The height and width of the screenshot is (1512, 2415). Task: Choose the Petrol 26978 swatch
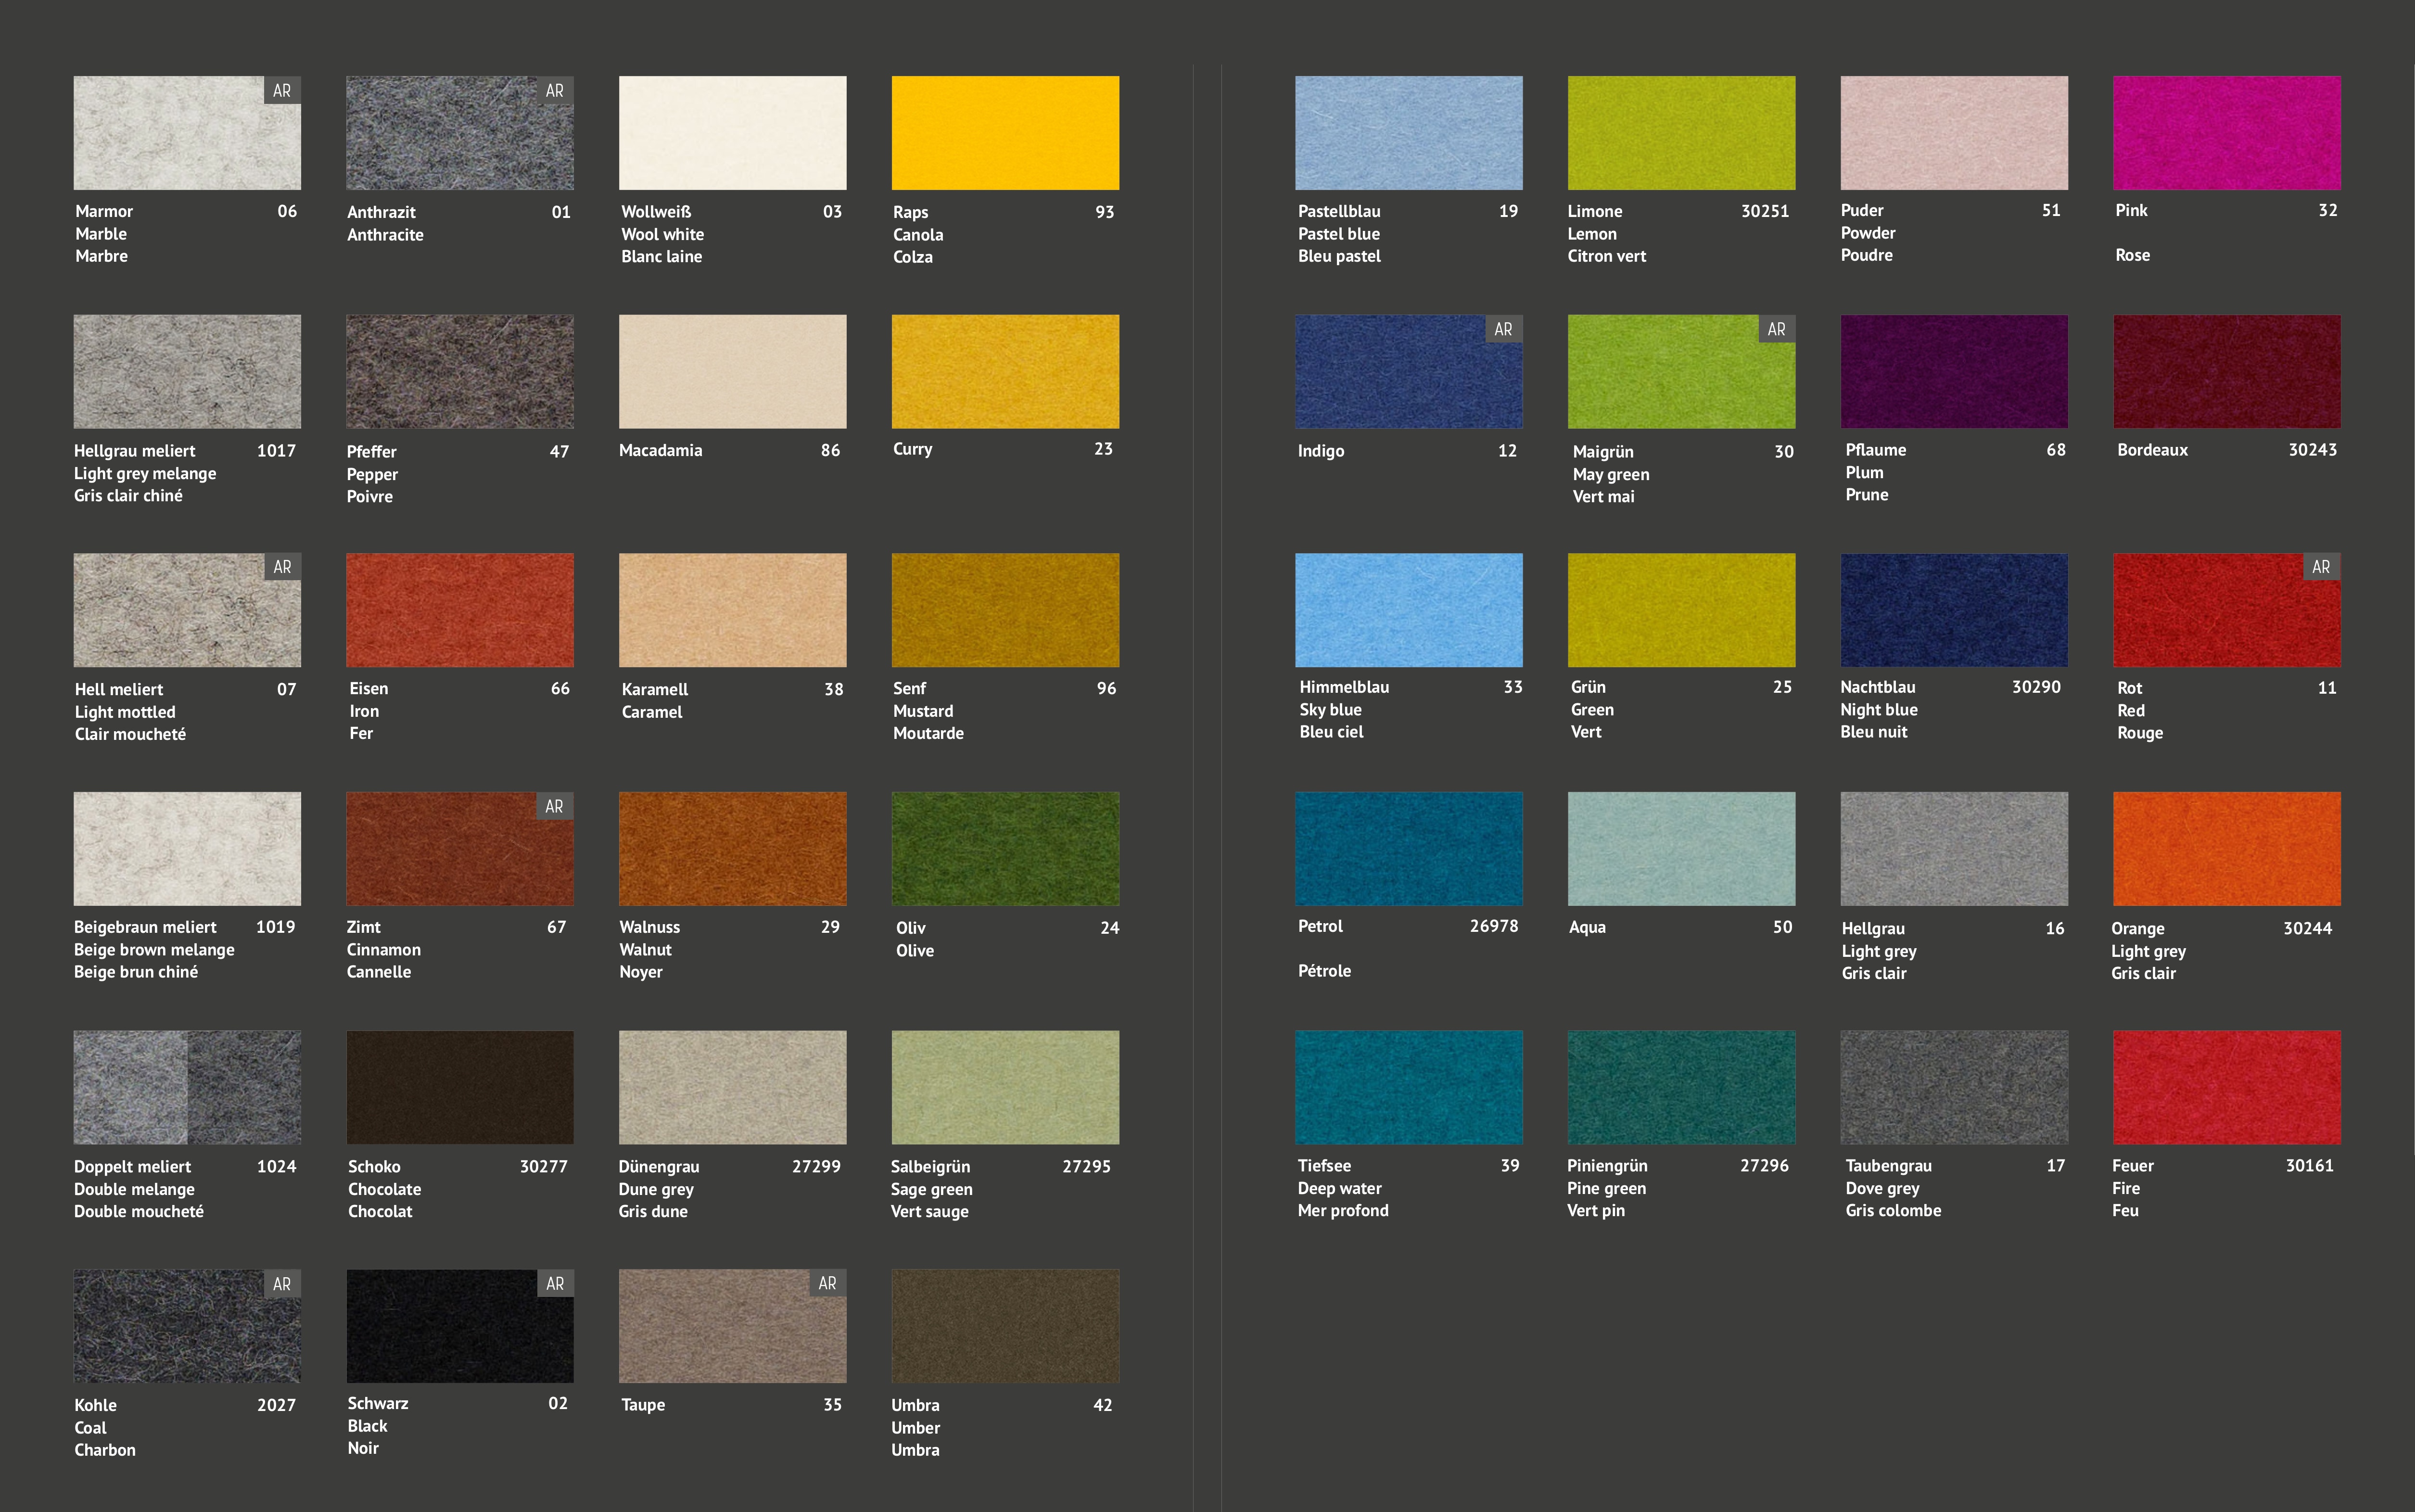click(x=1408, y=849)
